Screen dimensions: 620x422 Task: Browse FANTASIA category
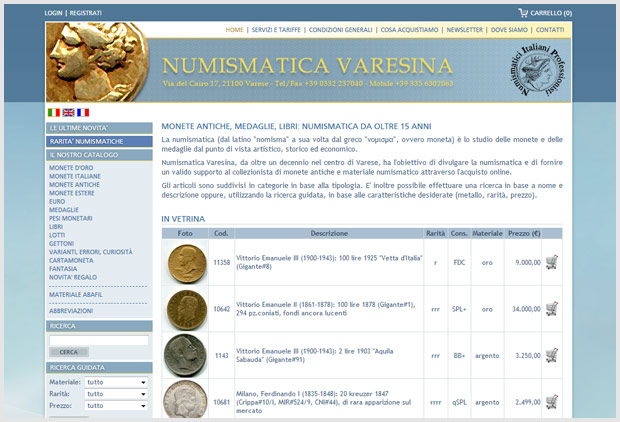coord(63,269)
